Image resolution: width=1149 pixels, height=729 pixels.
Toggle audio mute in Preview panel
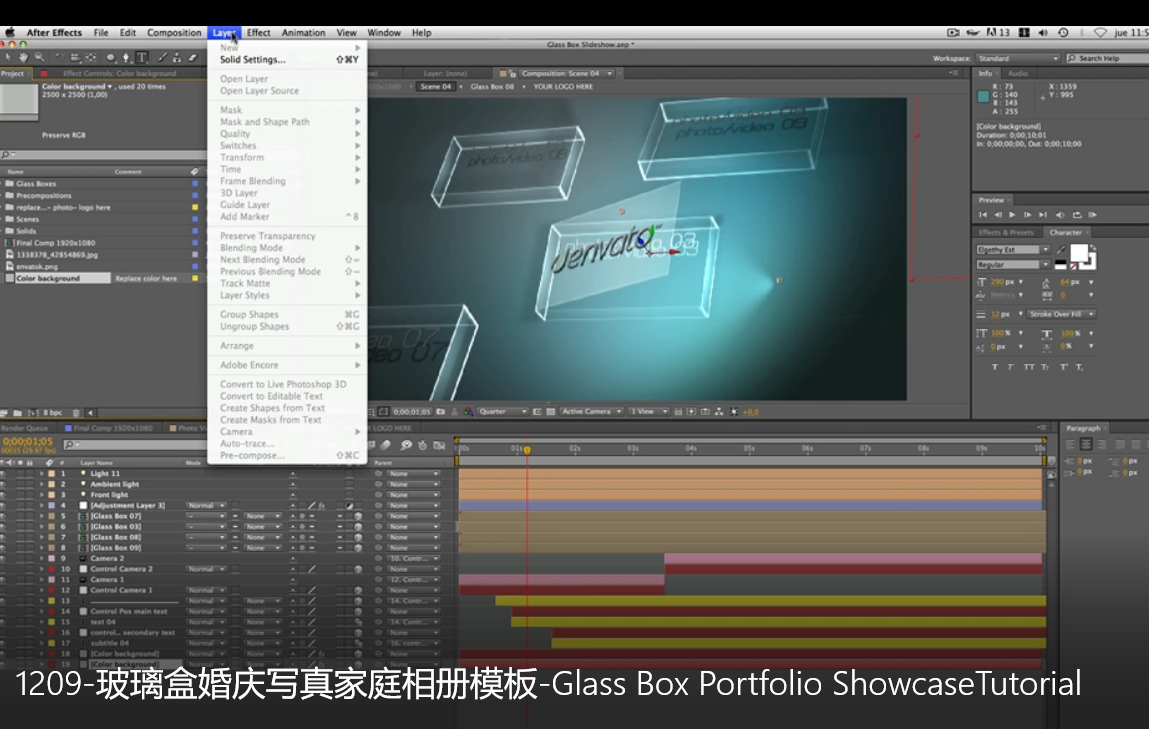click(x=1060, y=215)
